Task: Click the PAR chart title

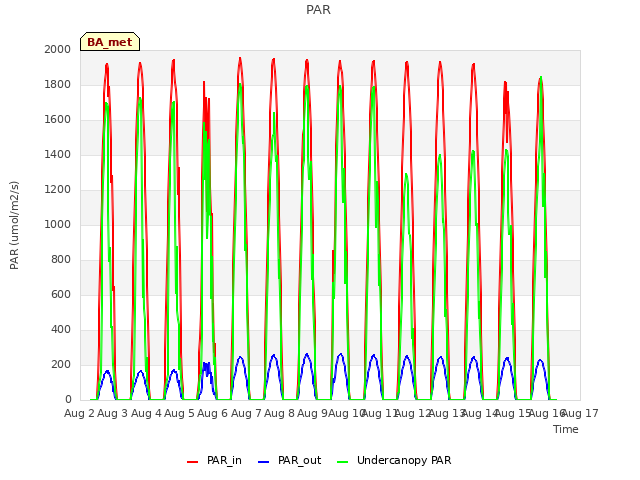Action: [318, 9]
